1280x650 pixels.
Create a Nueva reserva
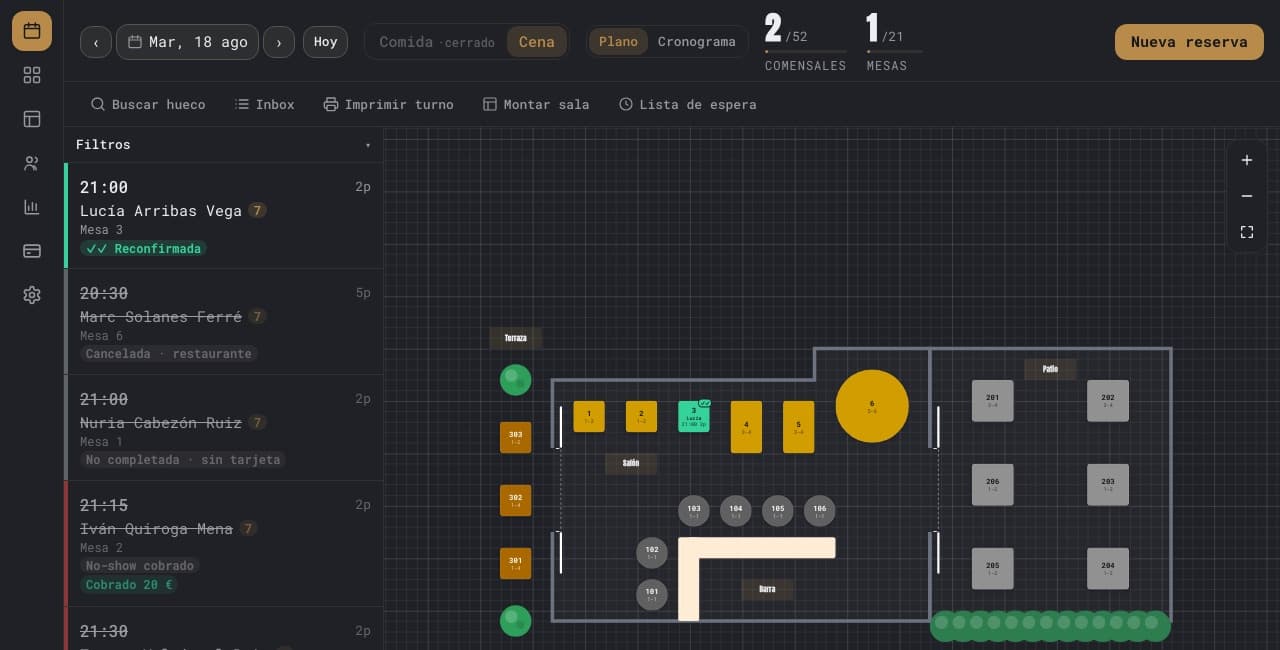pyautogui.click(x=1189, y=42)
